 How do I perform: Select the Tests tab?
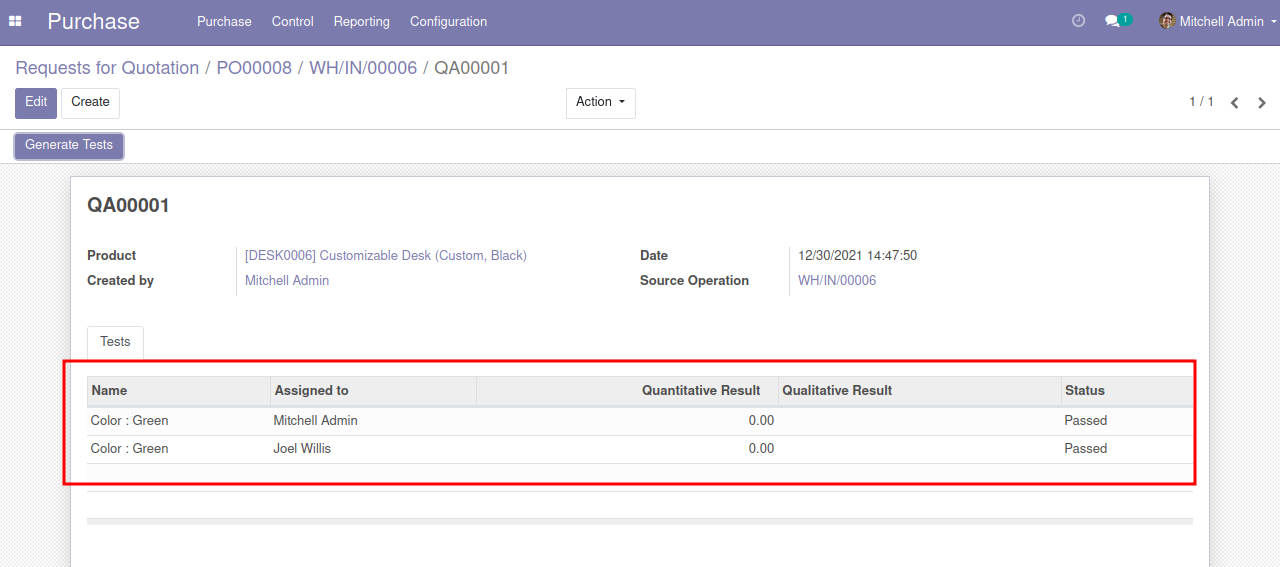coord(115,342)
